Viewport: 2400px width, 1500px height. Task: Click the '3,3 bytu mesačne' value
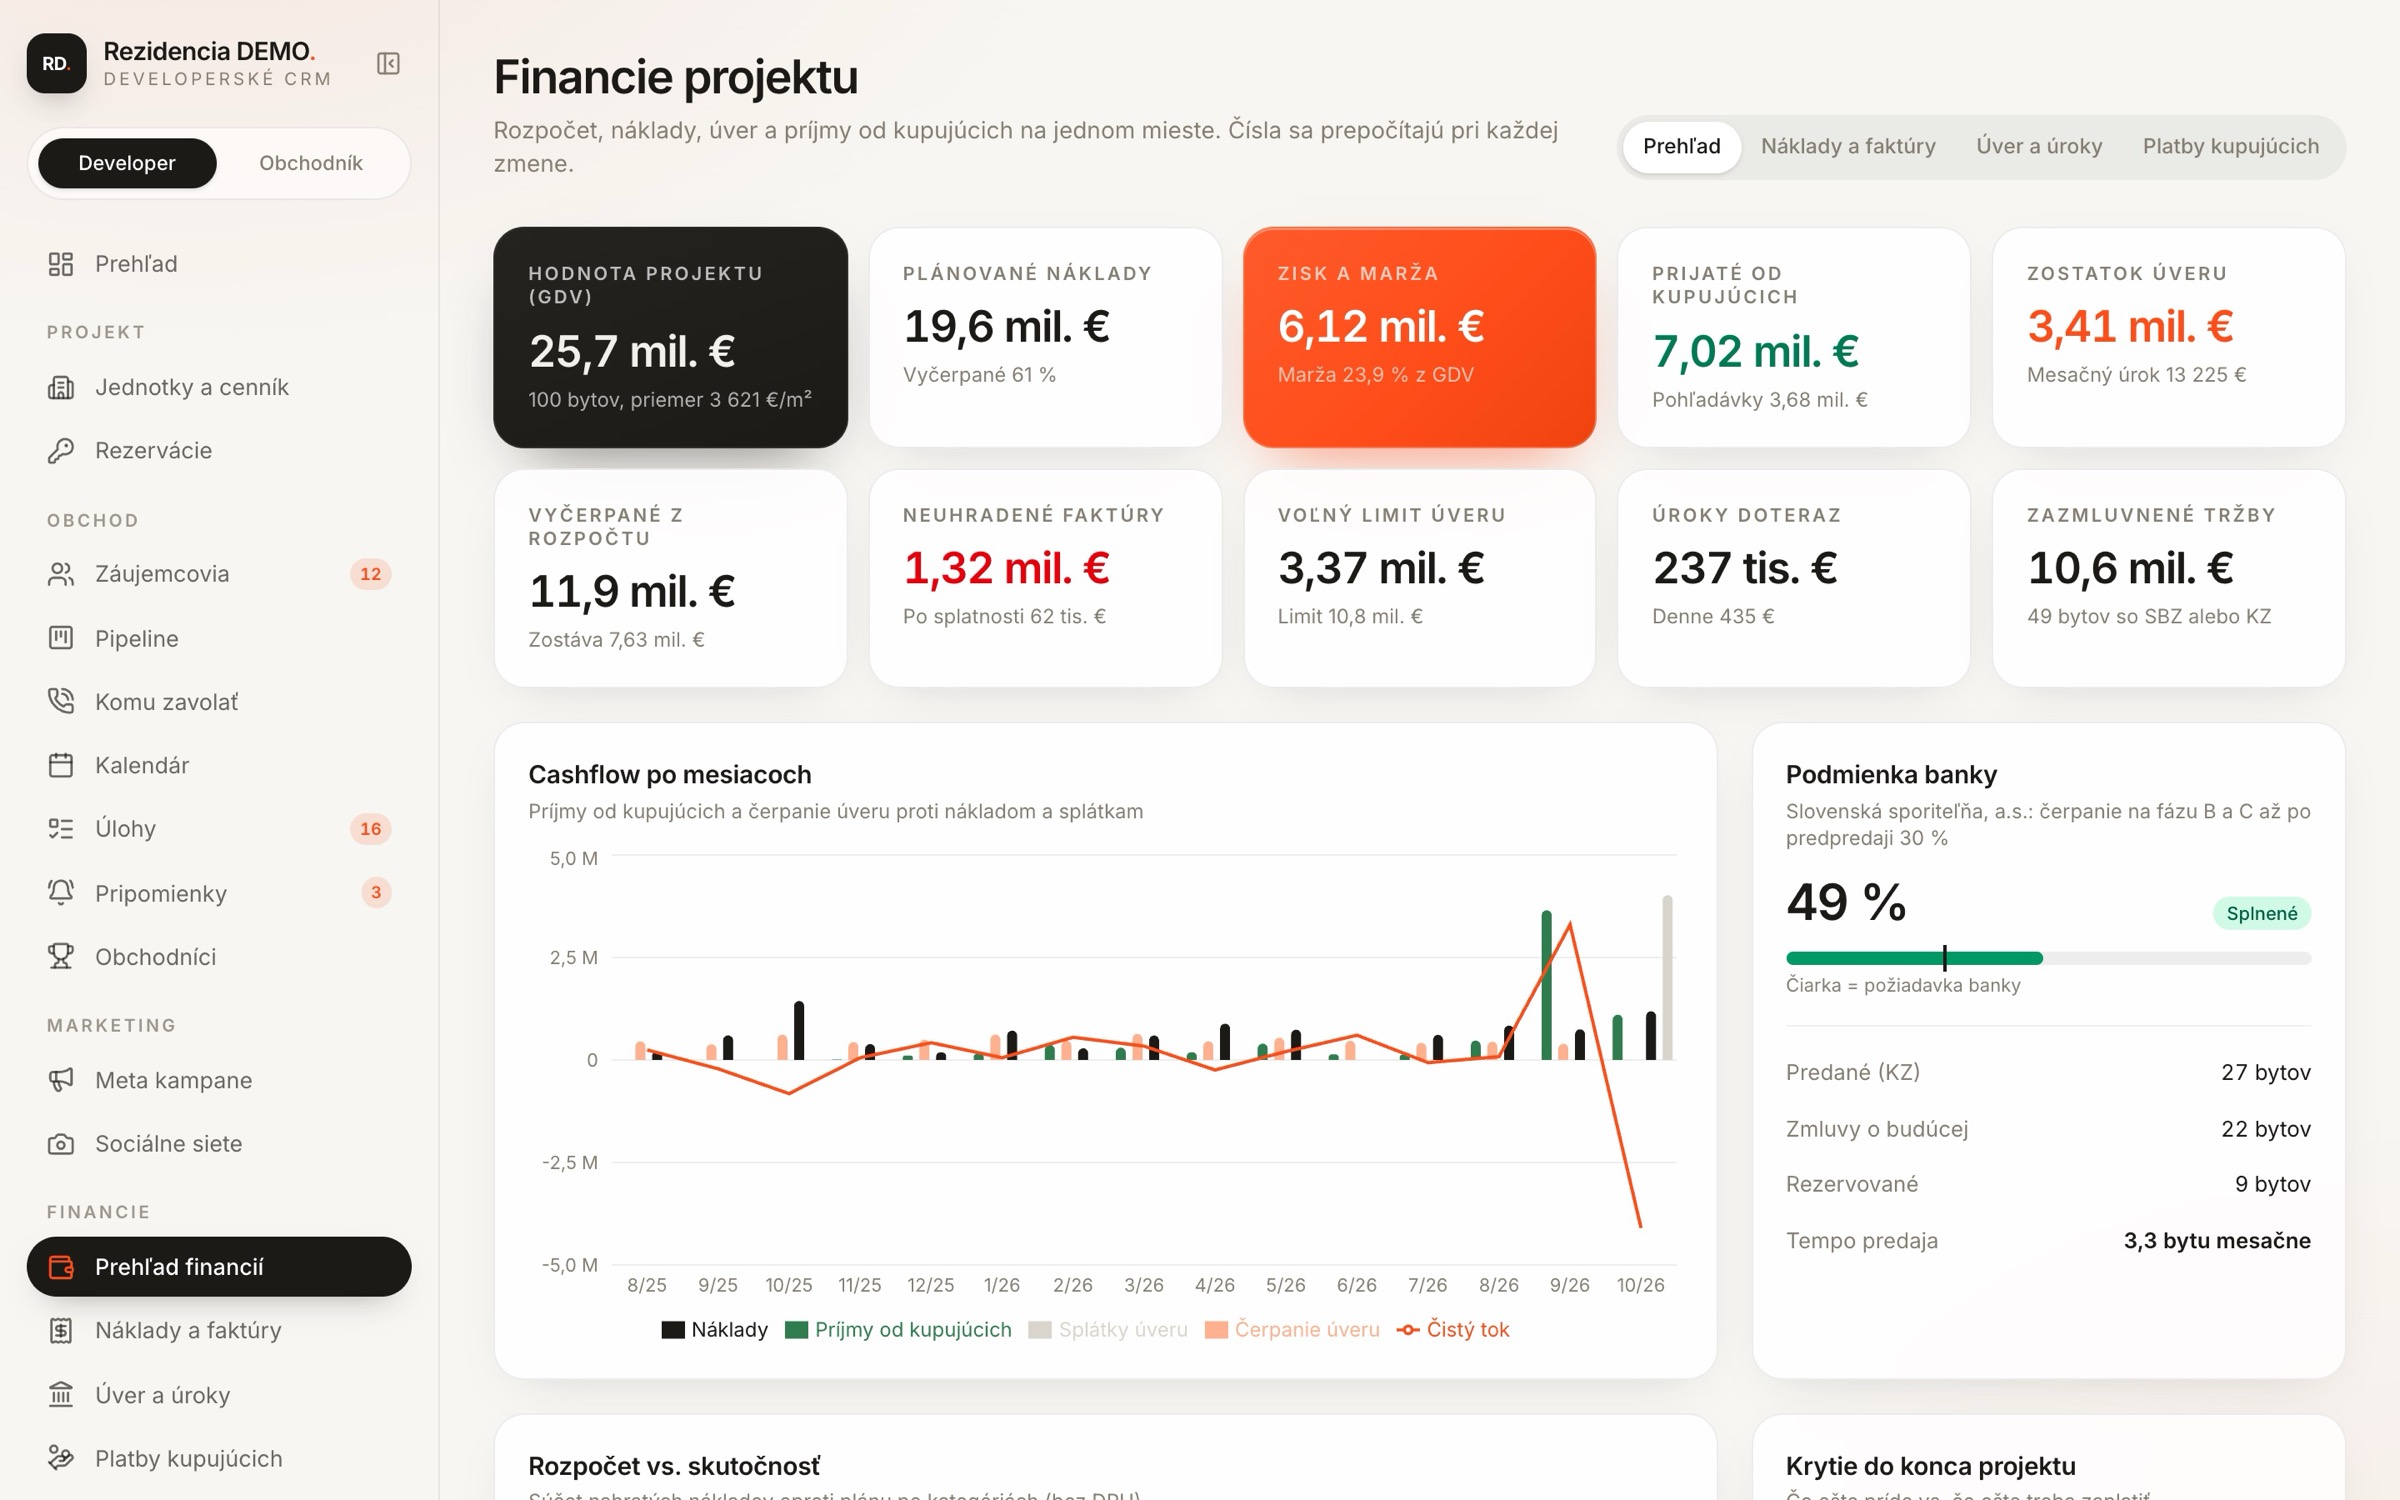(2217, 1241)
